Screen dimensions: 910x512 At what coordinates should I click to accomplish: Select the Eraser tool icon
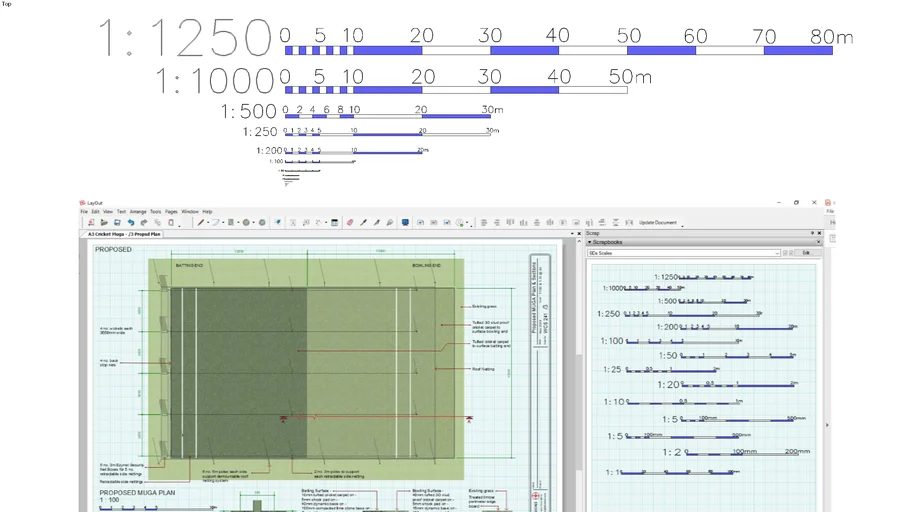[x=350, y=223]
